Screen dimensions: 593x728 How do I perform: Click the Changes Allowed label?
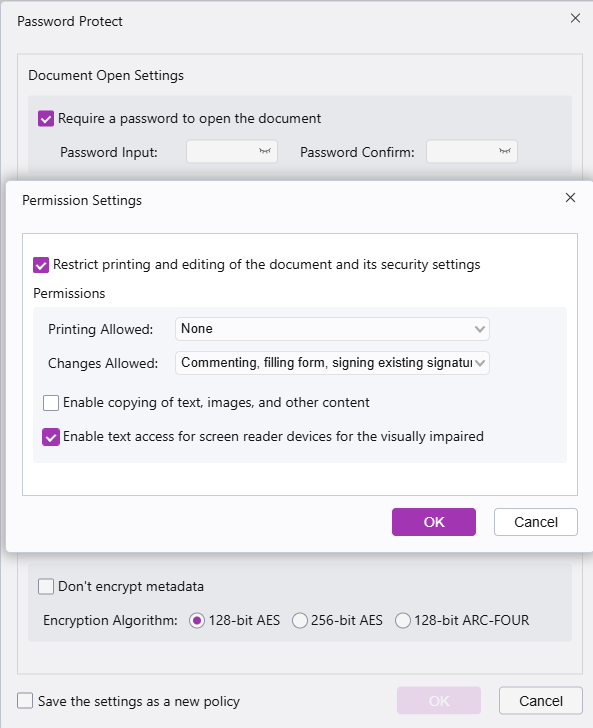pyautogui.click(x=103, y=363)
